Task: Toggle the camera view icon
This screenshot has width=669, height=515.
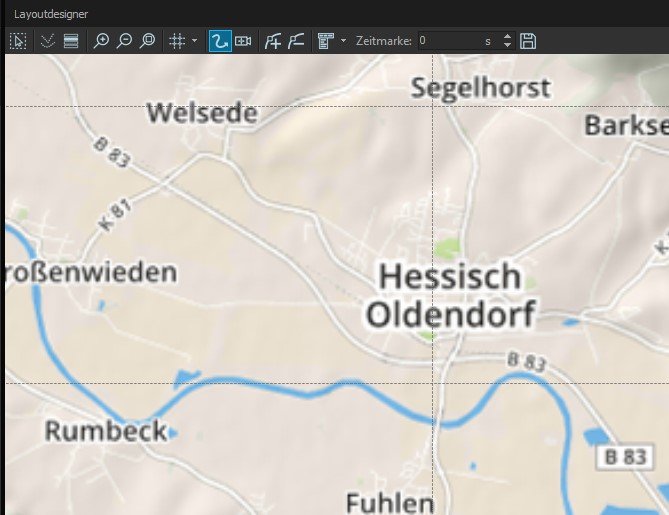Action: pos(242,41)
